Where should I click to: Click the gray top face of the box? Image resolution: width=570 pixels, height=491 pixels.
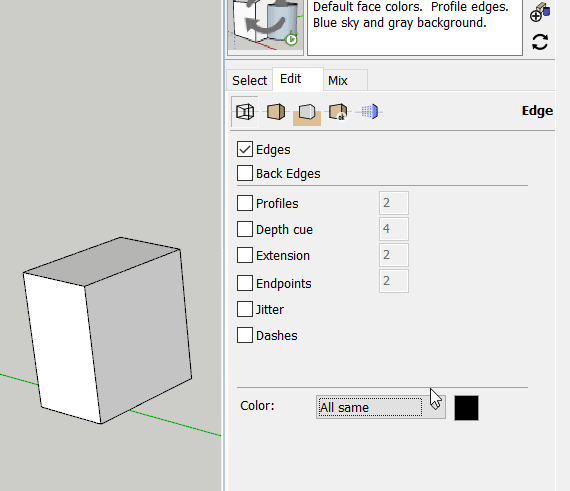[102, 262]
